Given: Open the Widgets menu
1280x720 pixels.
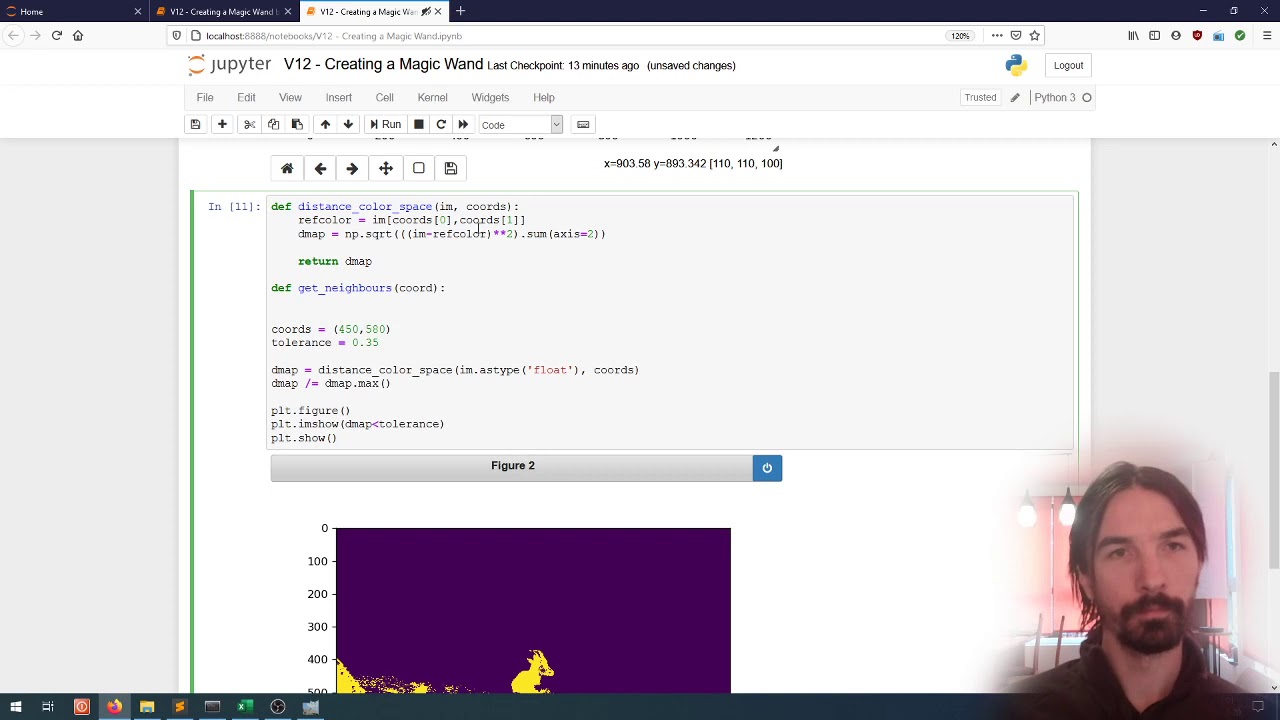Looking at the screenshot, I should 490,97.
